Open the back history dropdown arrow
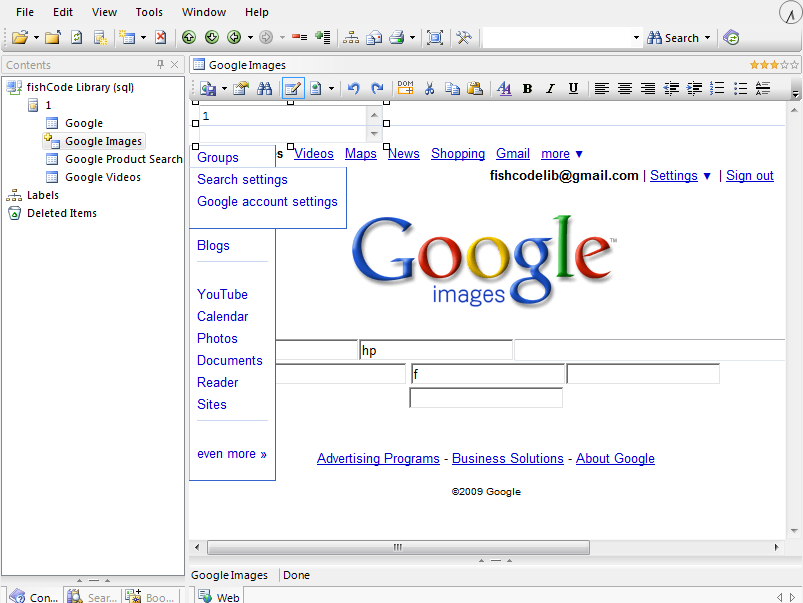This screenshot has height=603, width=803. (250, 37)
